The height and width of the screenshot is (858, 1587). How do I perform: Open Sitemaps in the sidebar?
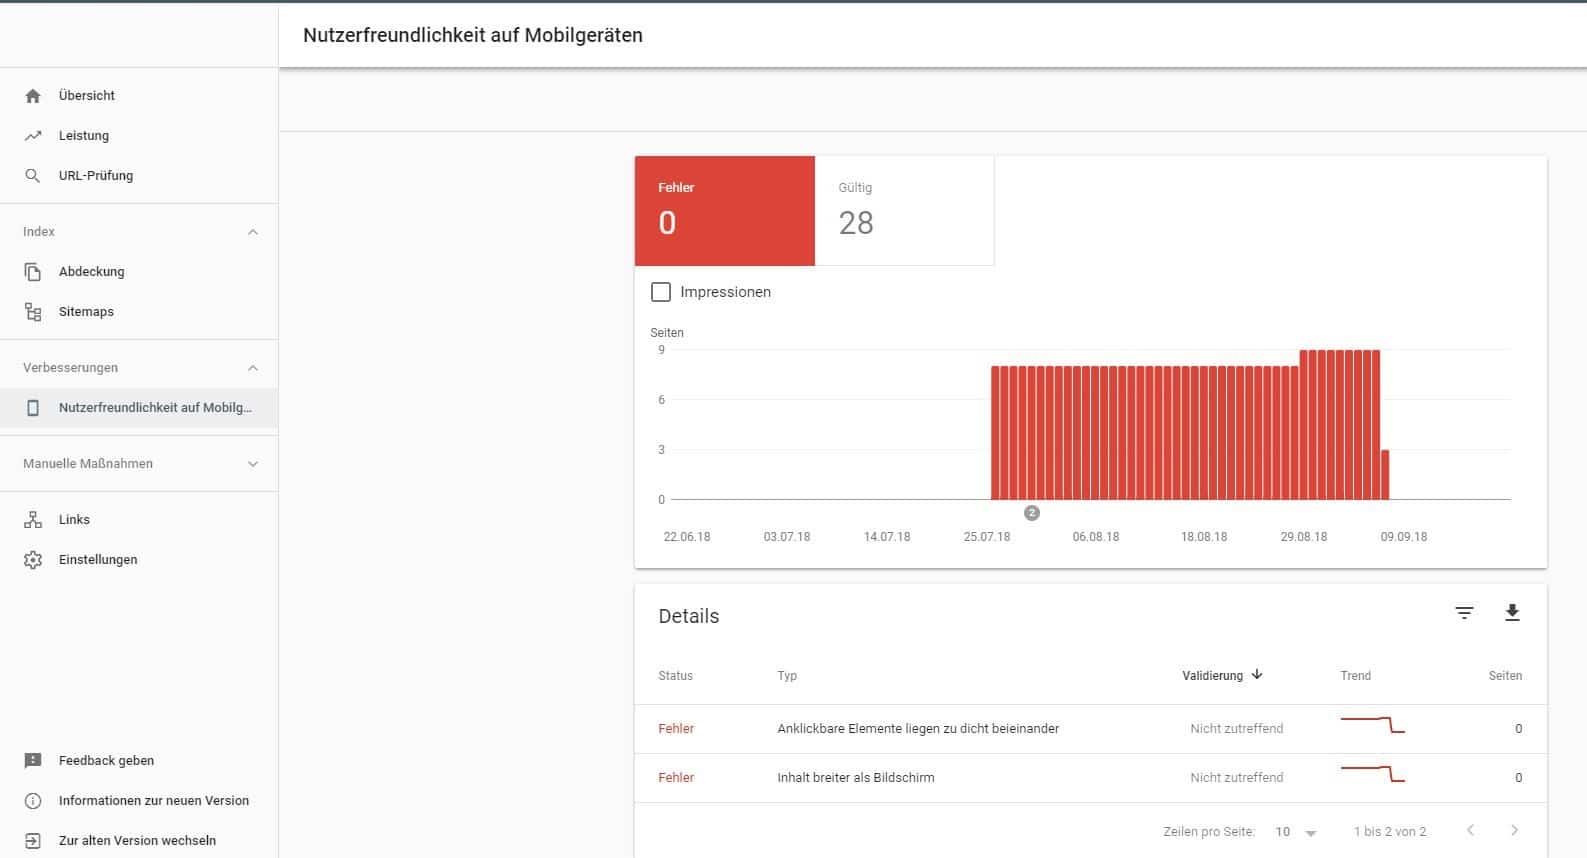tap(139, 312)
